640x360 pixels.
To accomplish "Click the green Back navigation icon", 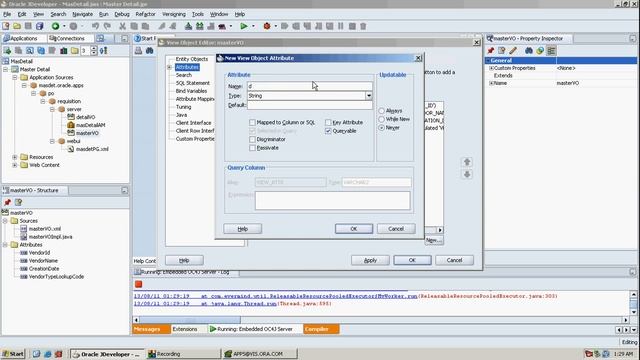I will 55,26.
